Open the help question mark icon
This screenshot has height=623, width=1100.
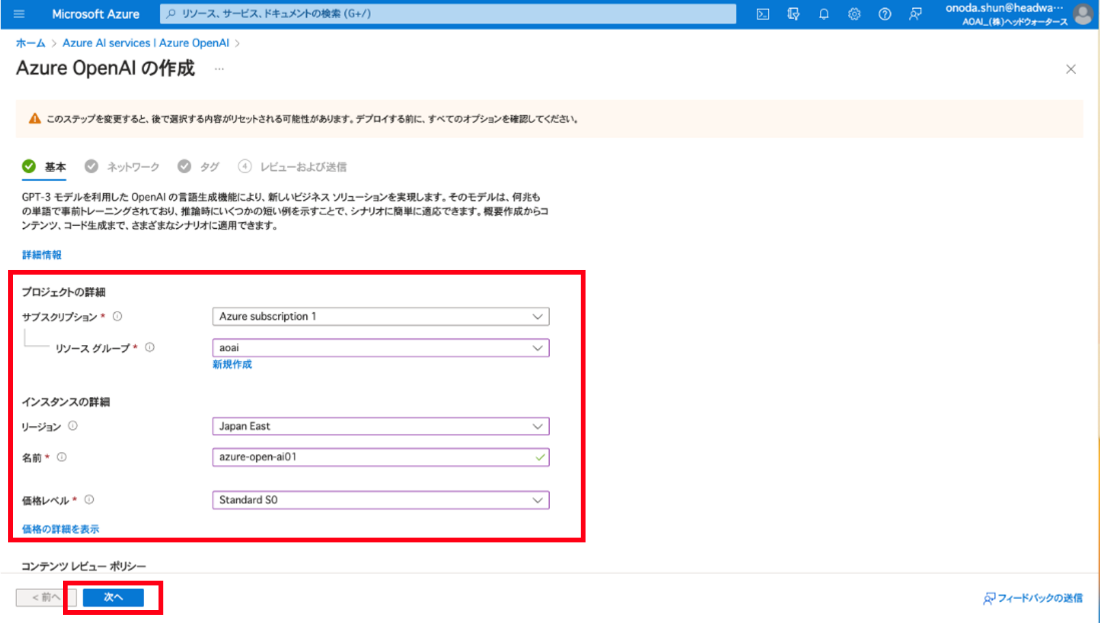point(885,14)
